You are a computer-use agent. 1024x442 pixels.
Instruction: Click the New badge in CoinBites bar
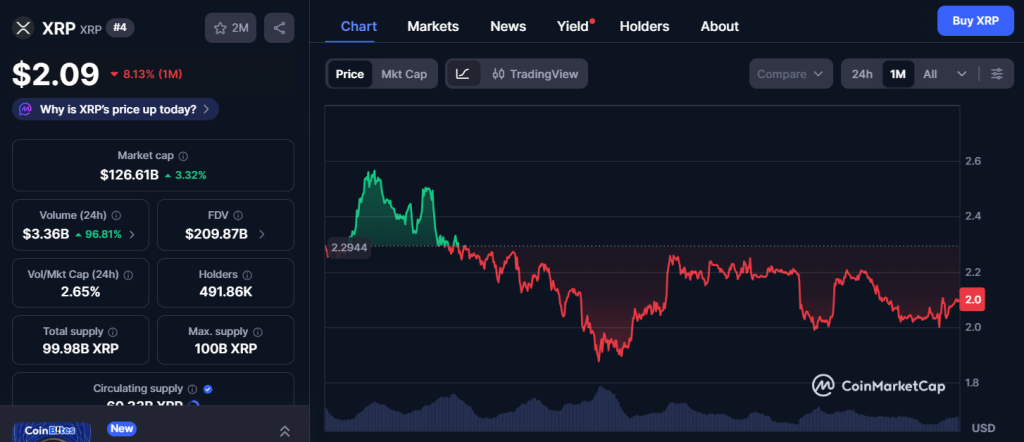coord(121,428)
